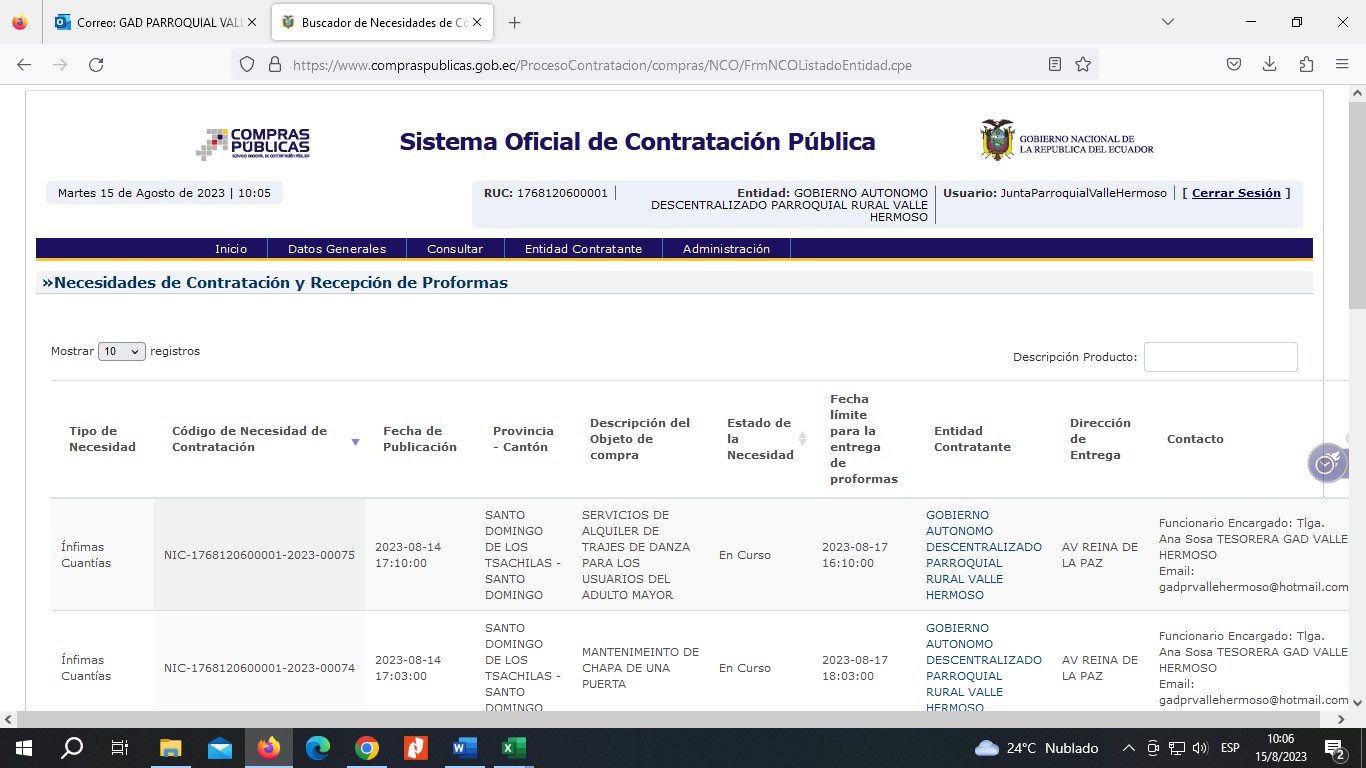Screen dimensions: 1366x768
Task: Open reader view icon in address bar
Action: tap(1055, 64)
